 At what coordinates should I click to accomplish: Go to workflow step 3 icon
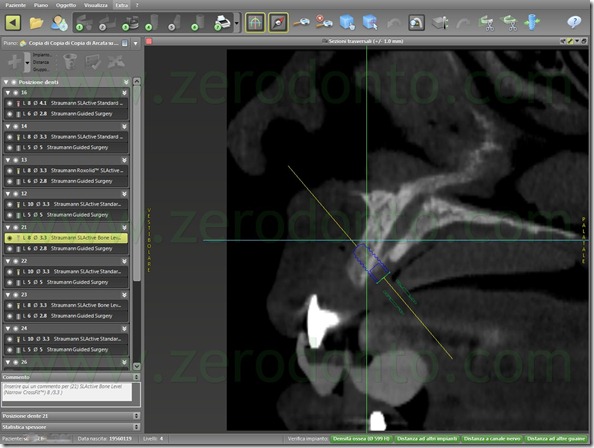(130, 23)
